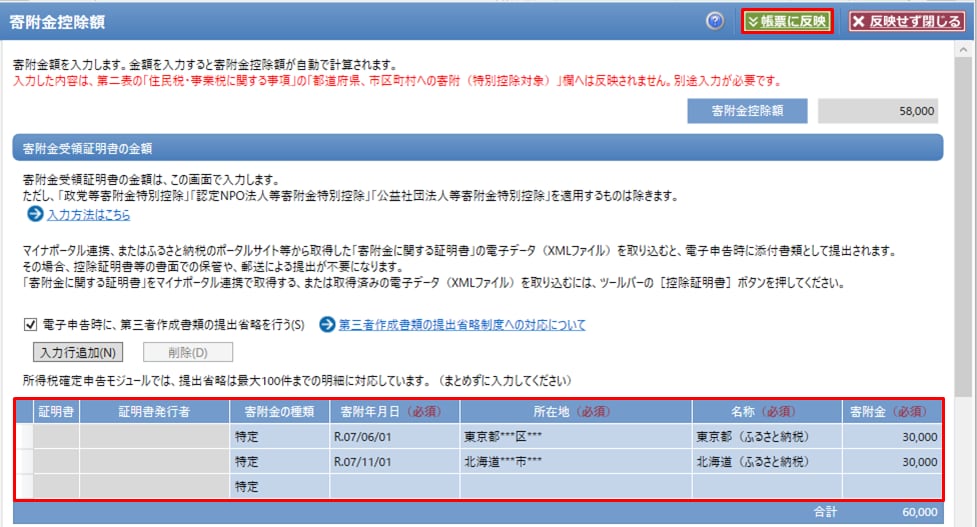Select the first row's row header cell

25,436
